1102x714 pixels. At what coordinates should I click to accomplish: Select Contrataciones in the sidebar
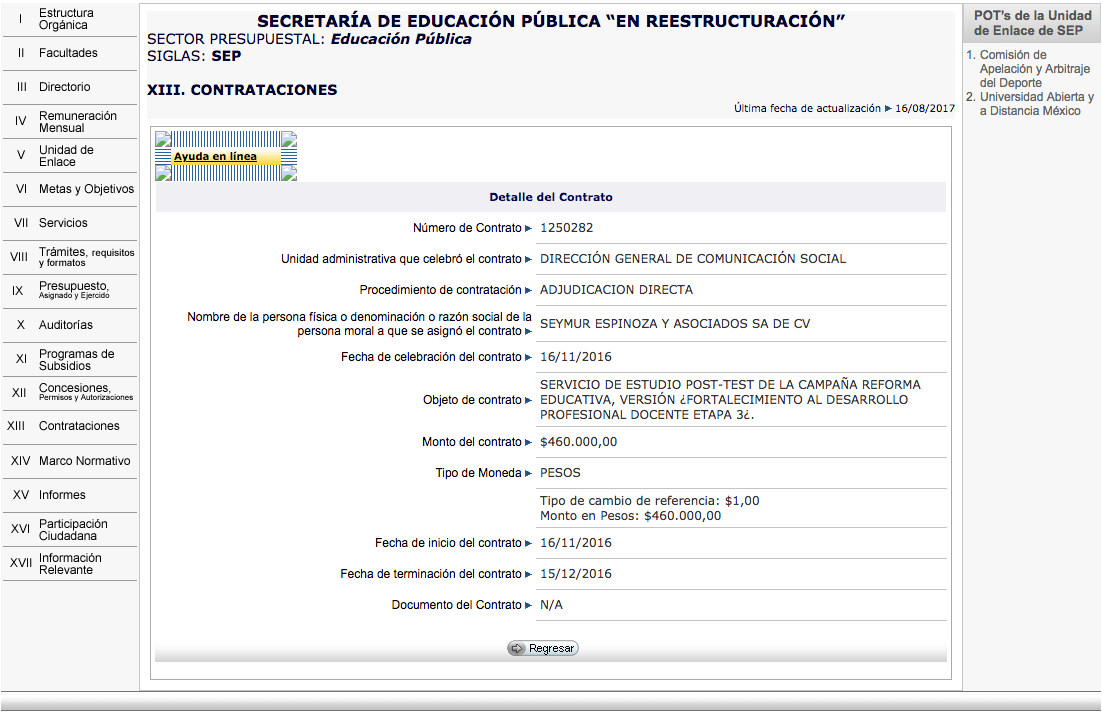tap(79, 426)
